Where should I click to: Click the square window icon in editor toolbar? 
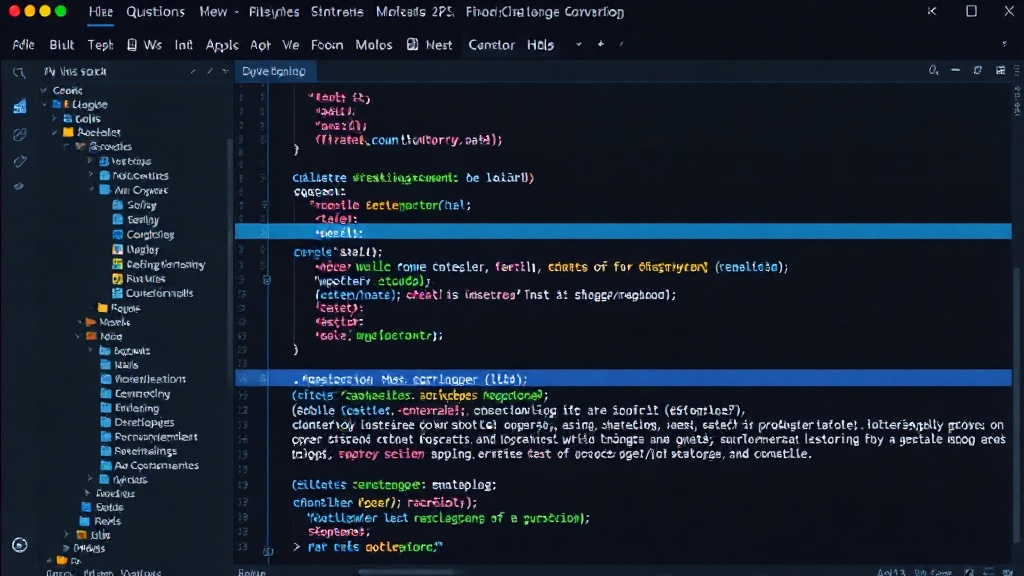978,70
